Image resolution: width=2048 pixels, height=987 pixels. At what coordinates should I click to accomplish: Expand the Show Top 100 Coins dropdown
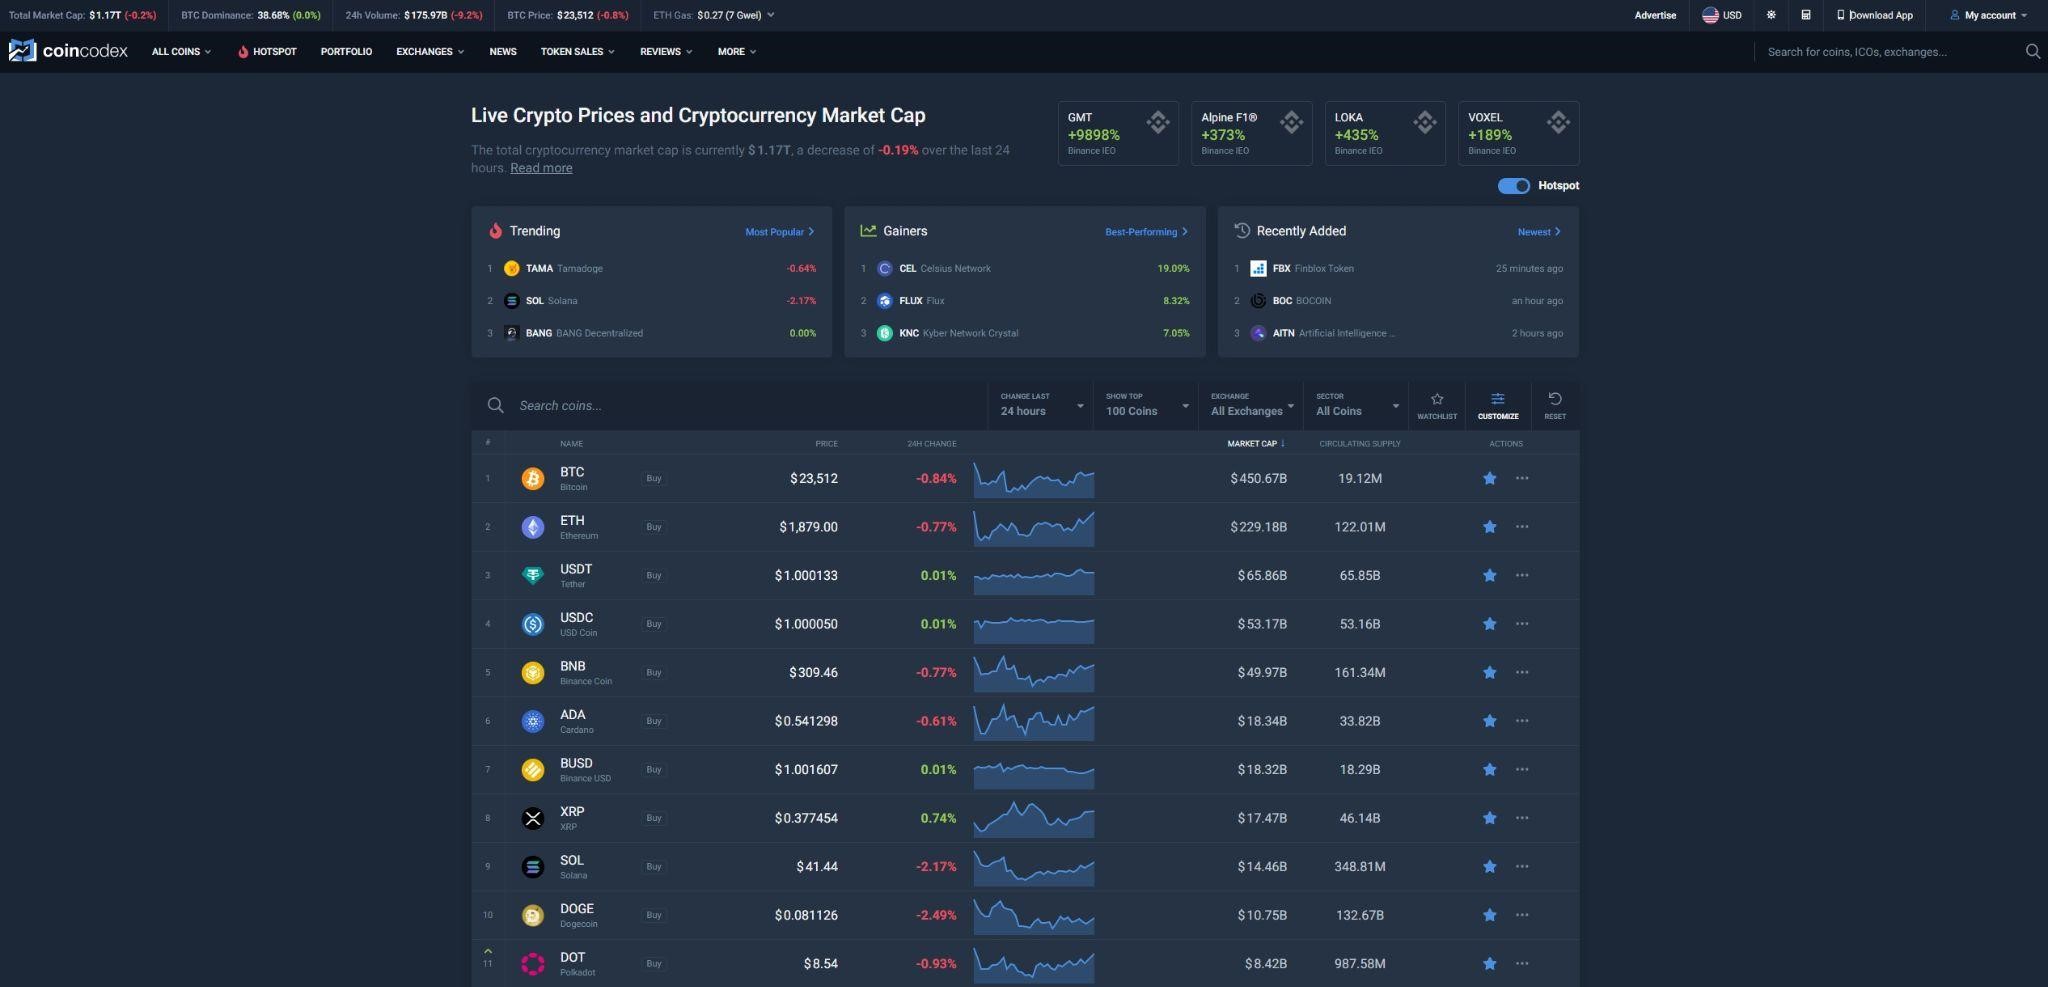point(1143,405)
